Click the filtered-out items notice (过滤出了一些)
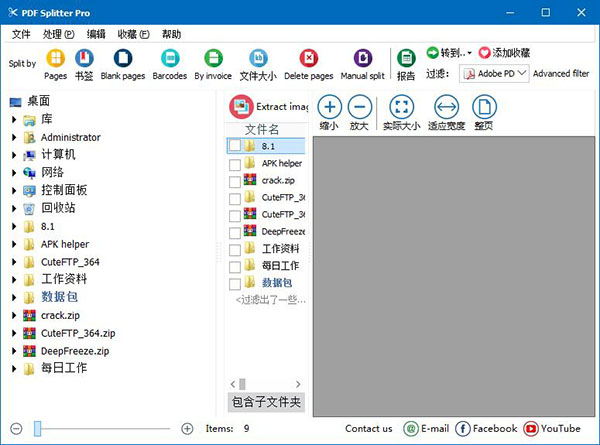 (271, 300)
